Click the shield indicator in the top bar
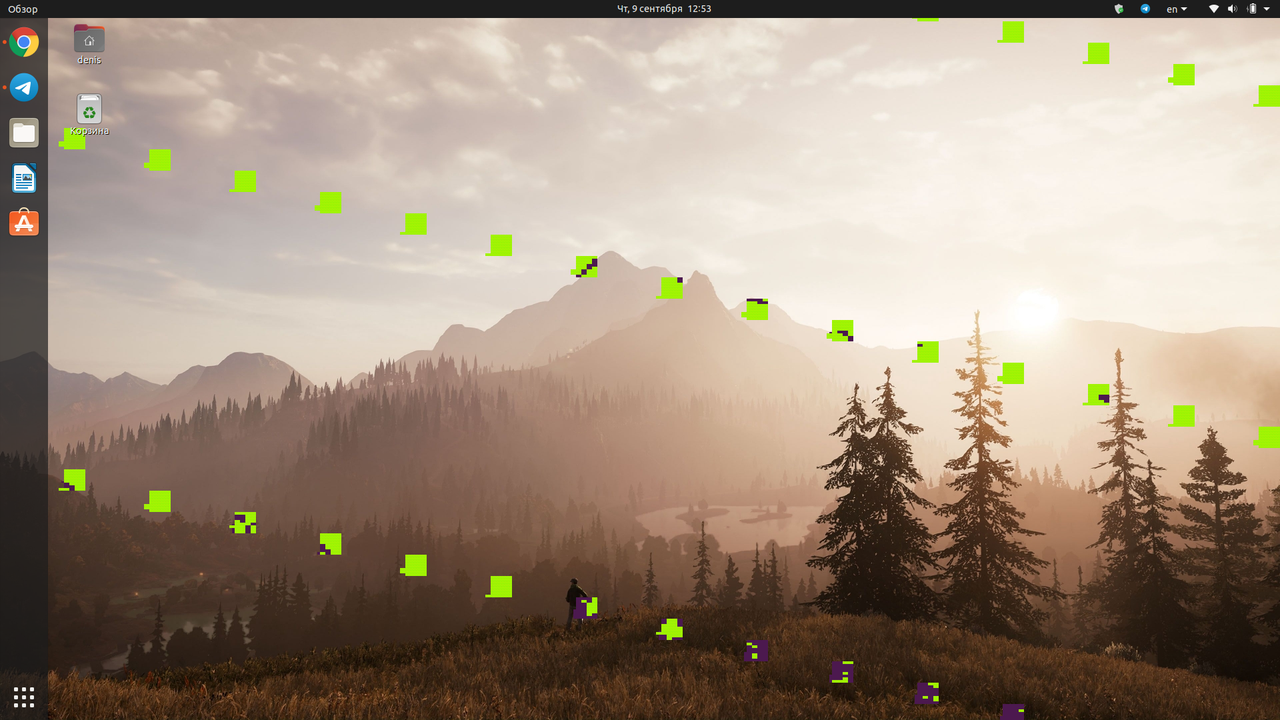Screen dimensions: 1280x720 tap(1119, 8)
